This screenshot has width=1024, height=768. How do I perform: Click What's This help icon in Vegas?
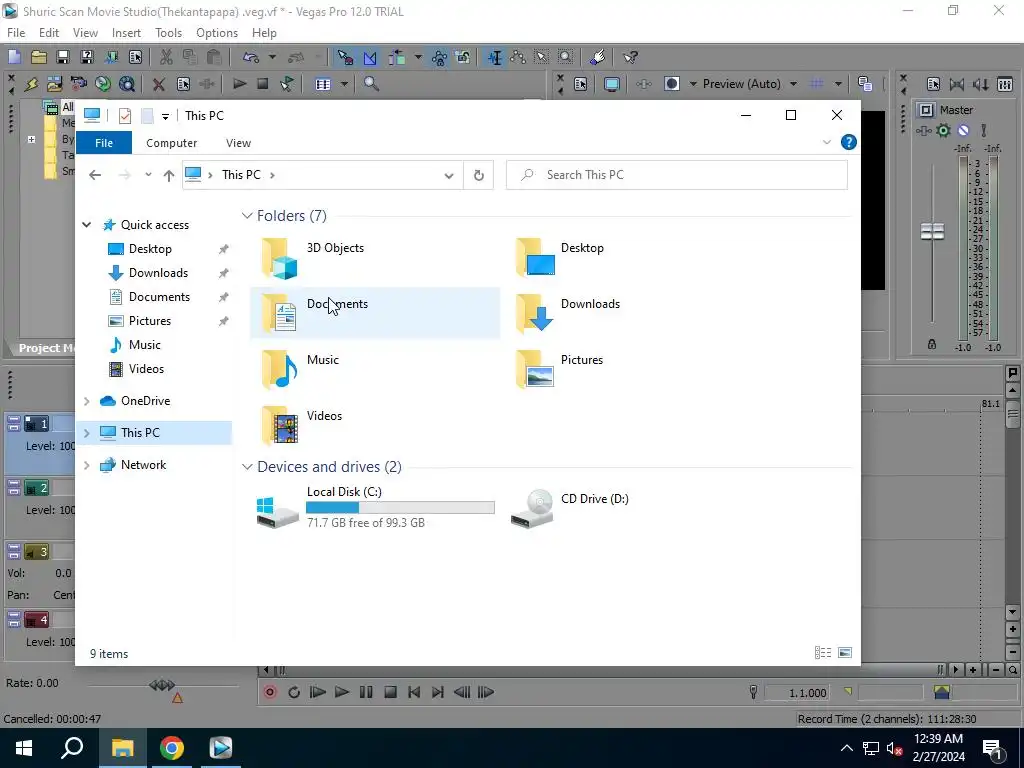coord(630,57)
